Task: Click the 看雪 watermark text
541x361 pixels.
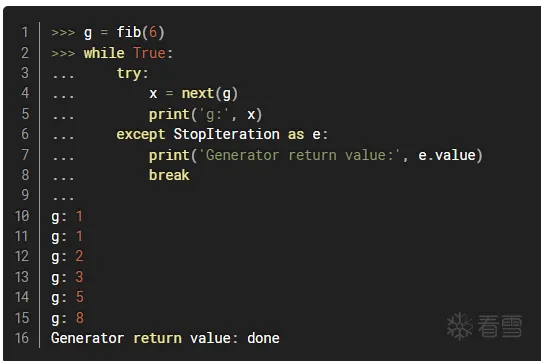Action: (500, 326)
